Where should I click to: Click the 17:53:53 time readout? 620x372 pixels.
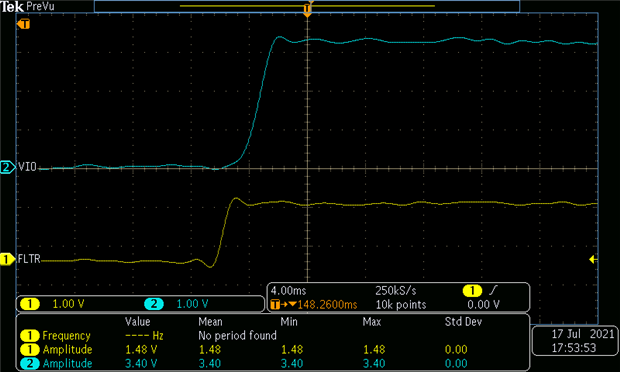(x=574, y=348)
